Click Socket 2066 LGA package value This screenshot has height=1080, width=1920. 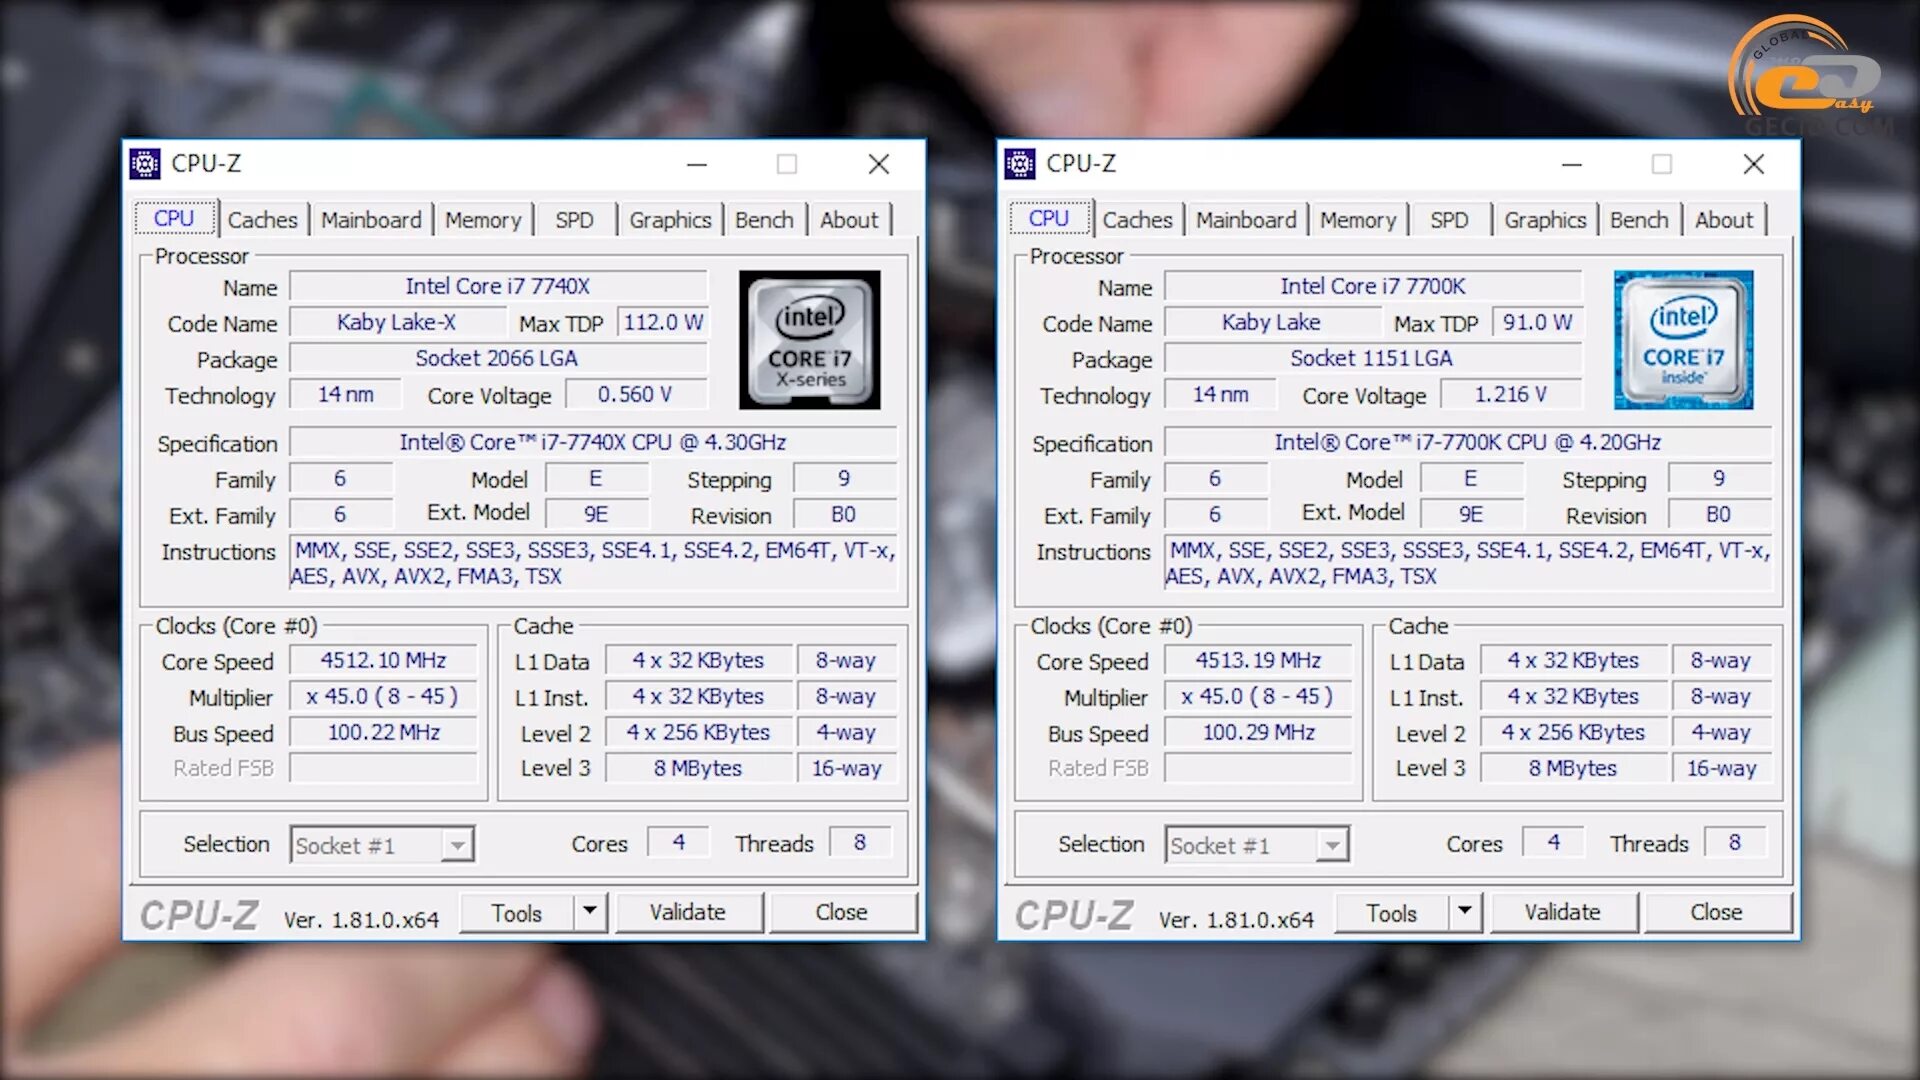click(498, 358)
